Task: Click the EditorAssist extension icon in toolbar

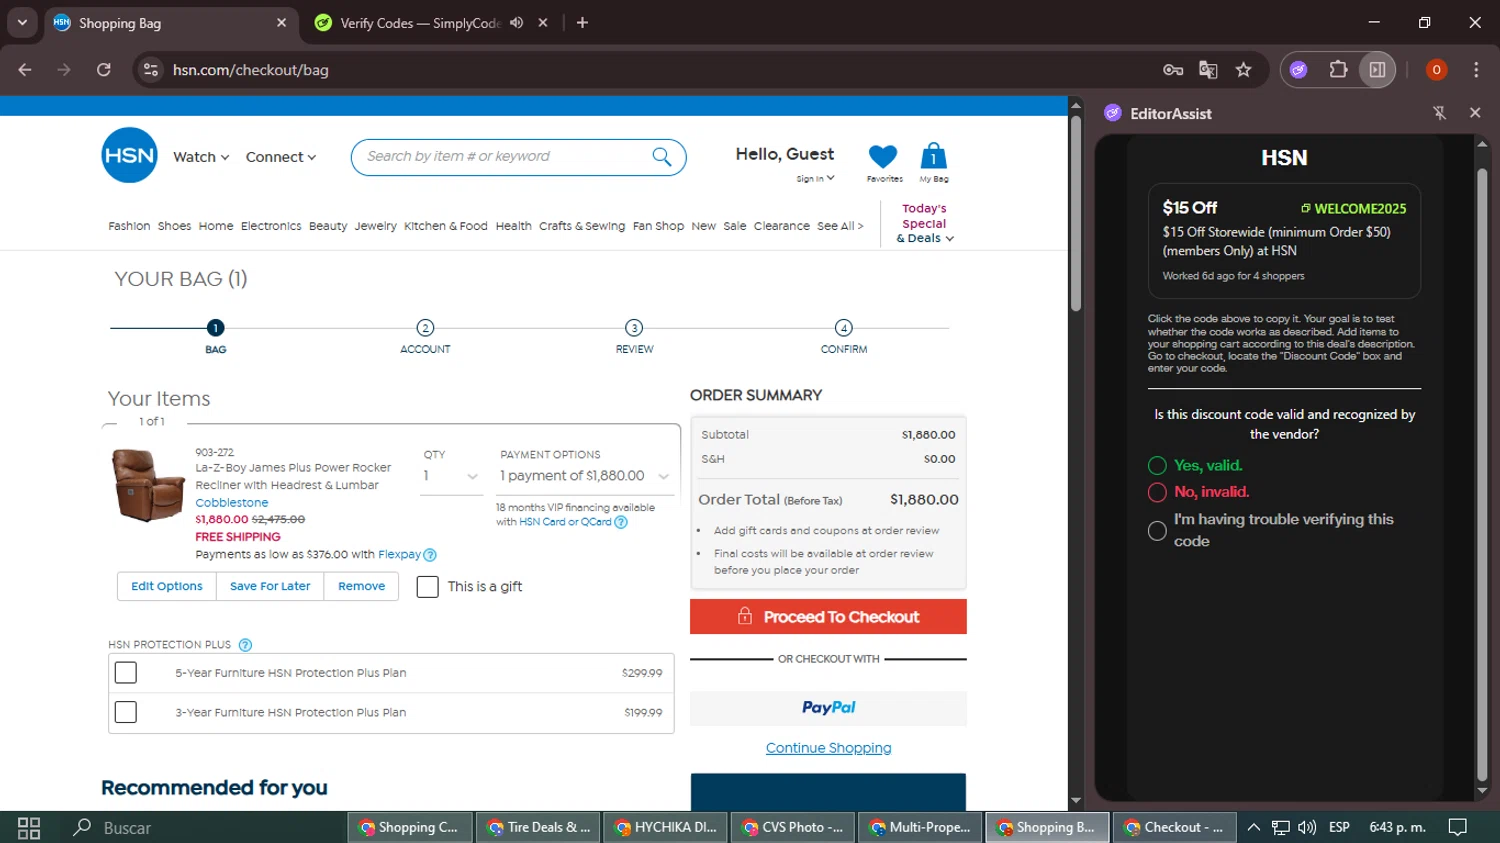Action: tap(1299, 70)
